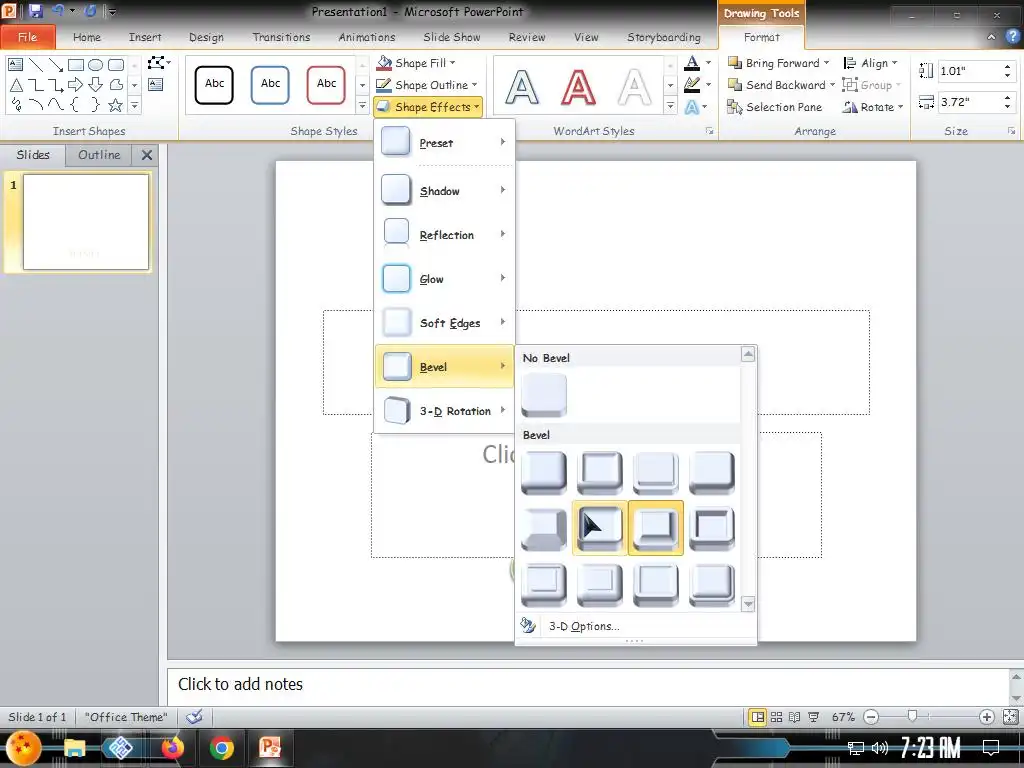Switch to the Transitions ribbon tab
This screenshot has width=1024, height=768.
(x=281, y=37)
